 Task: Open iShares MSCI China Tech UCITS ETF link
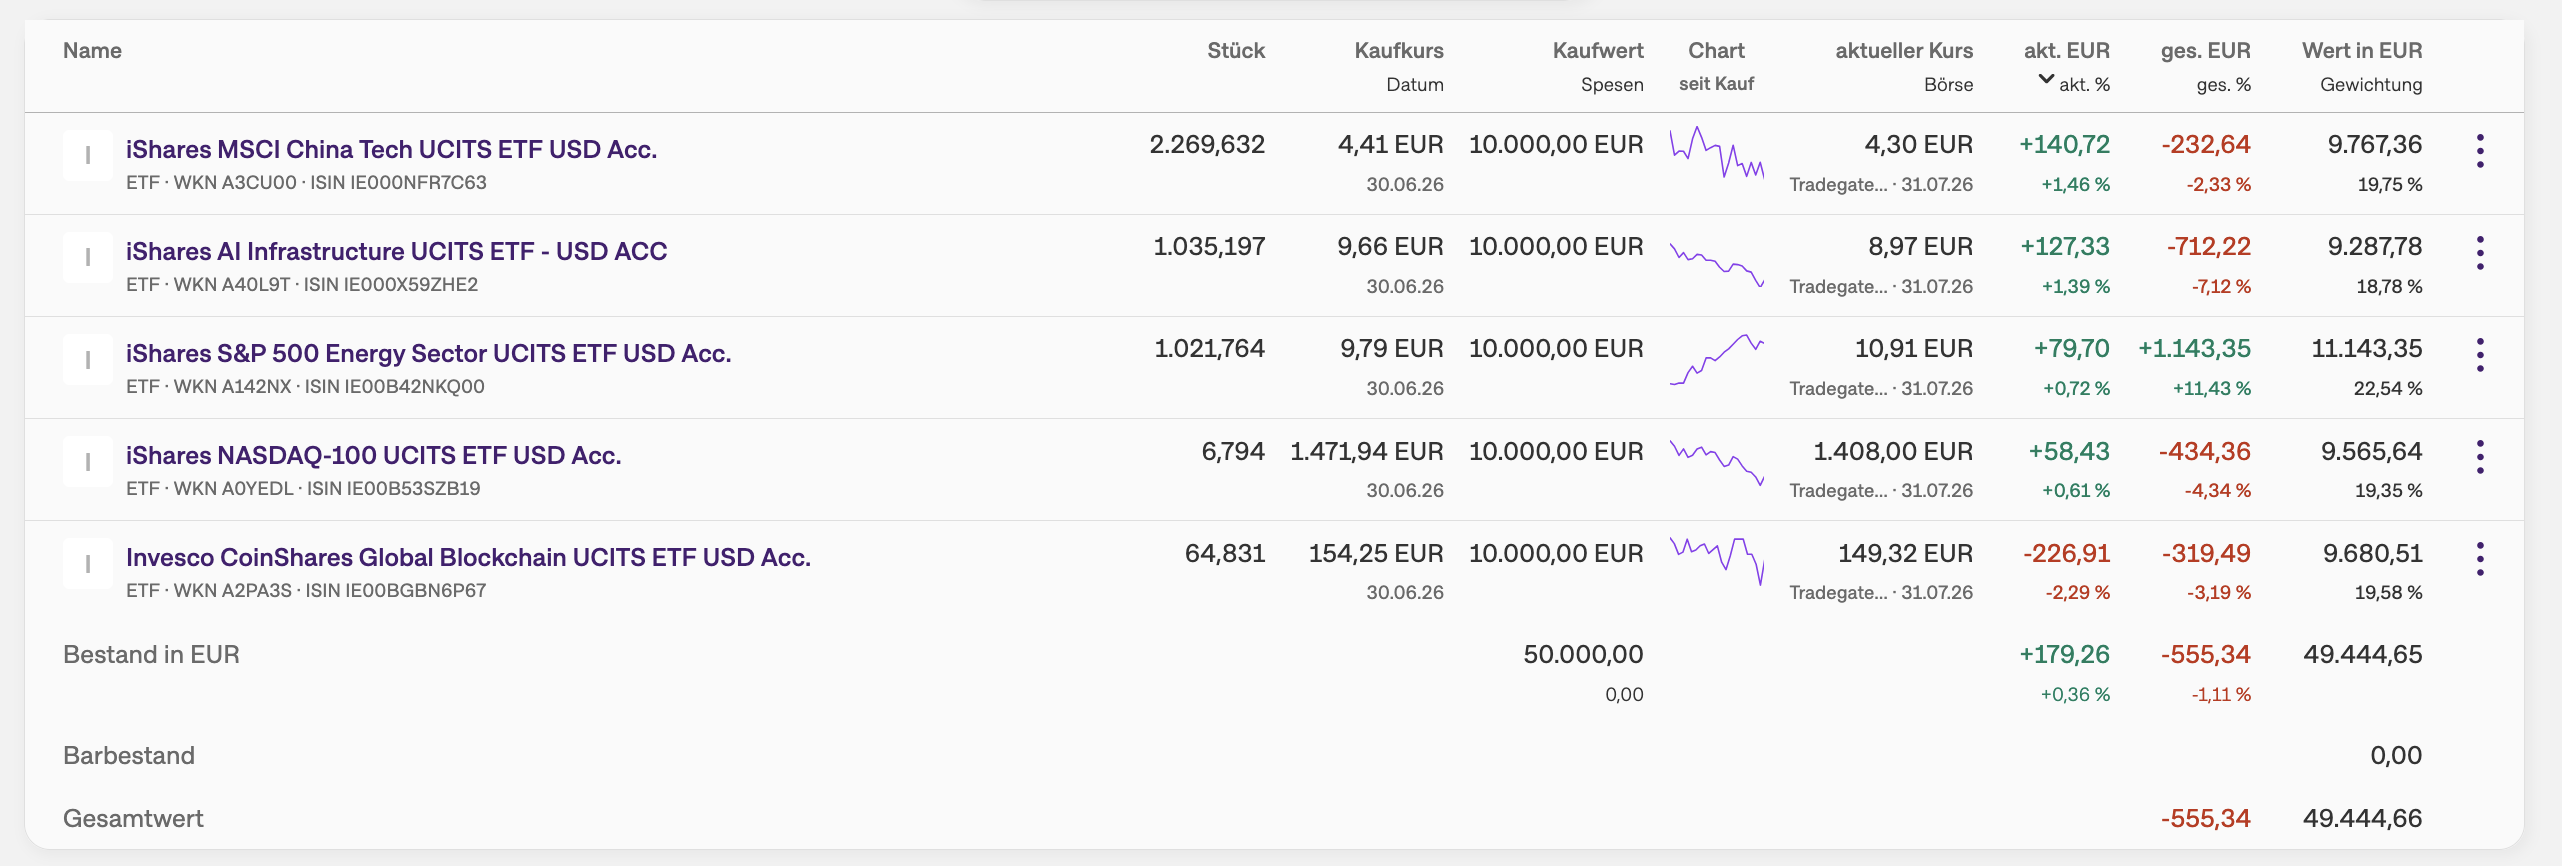click(391, 149)
